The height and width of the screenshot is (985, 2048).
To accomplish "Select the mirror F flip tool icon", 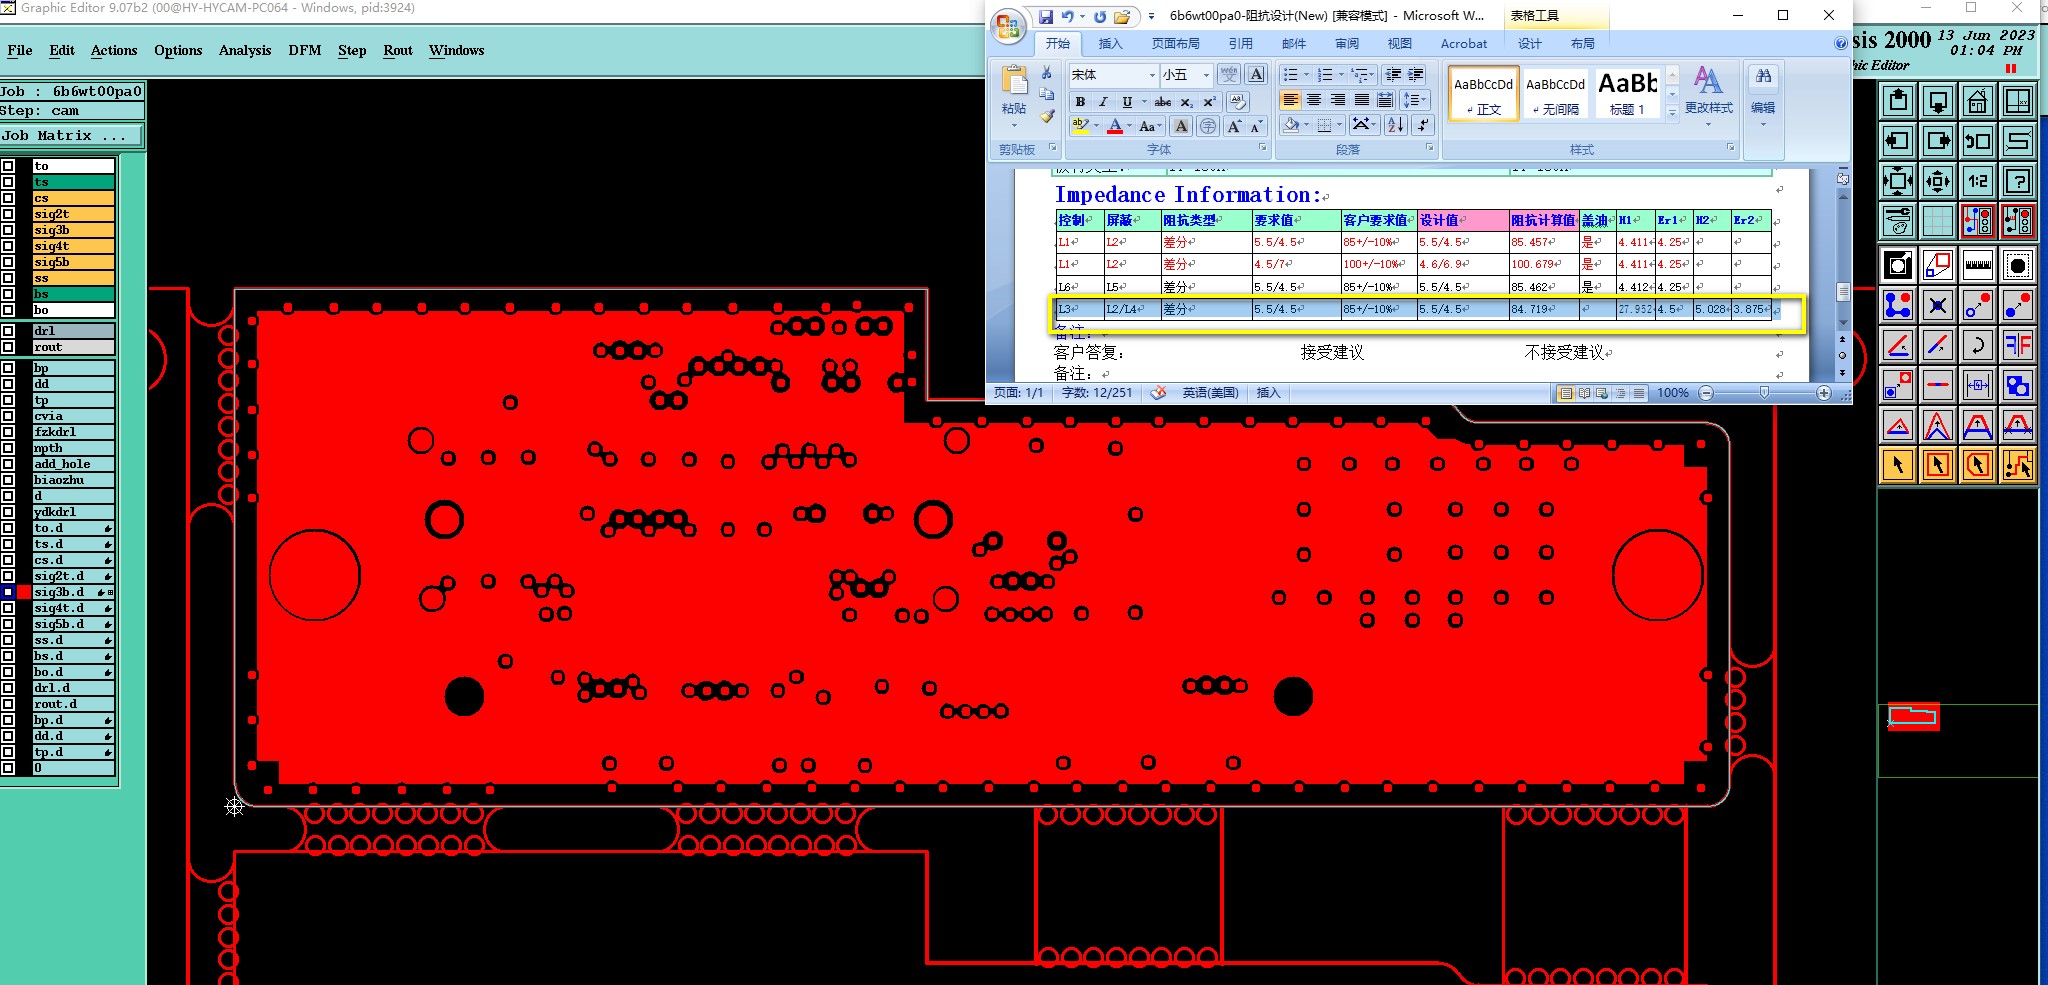I will [2018, 345].
